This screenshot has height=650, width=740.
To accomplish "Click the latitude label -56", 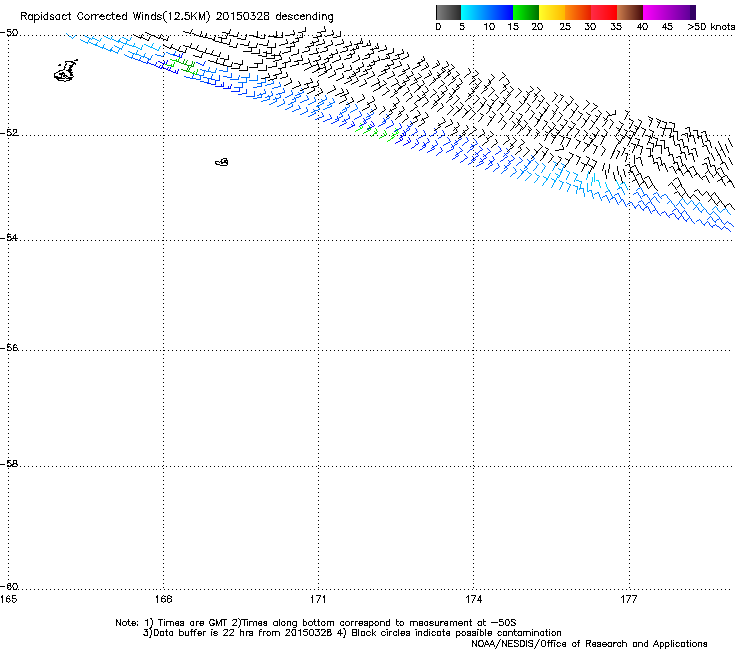I will coord(9,347).
